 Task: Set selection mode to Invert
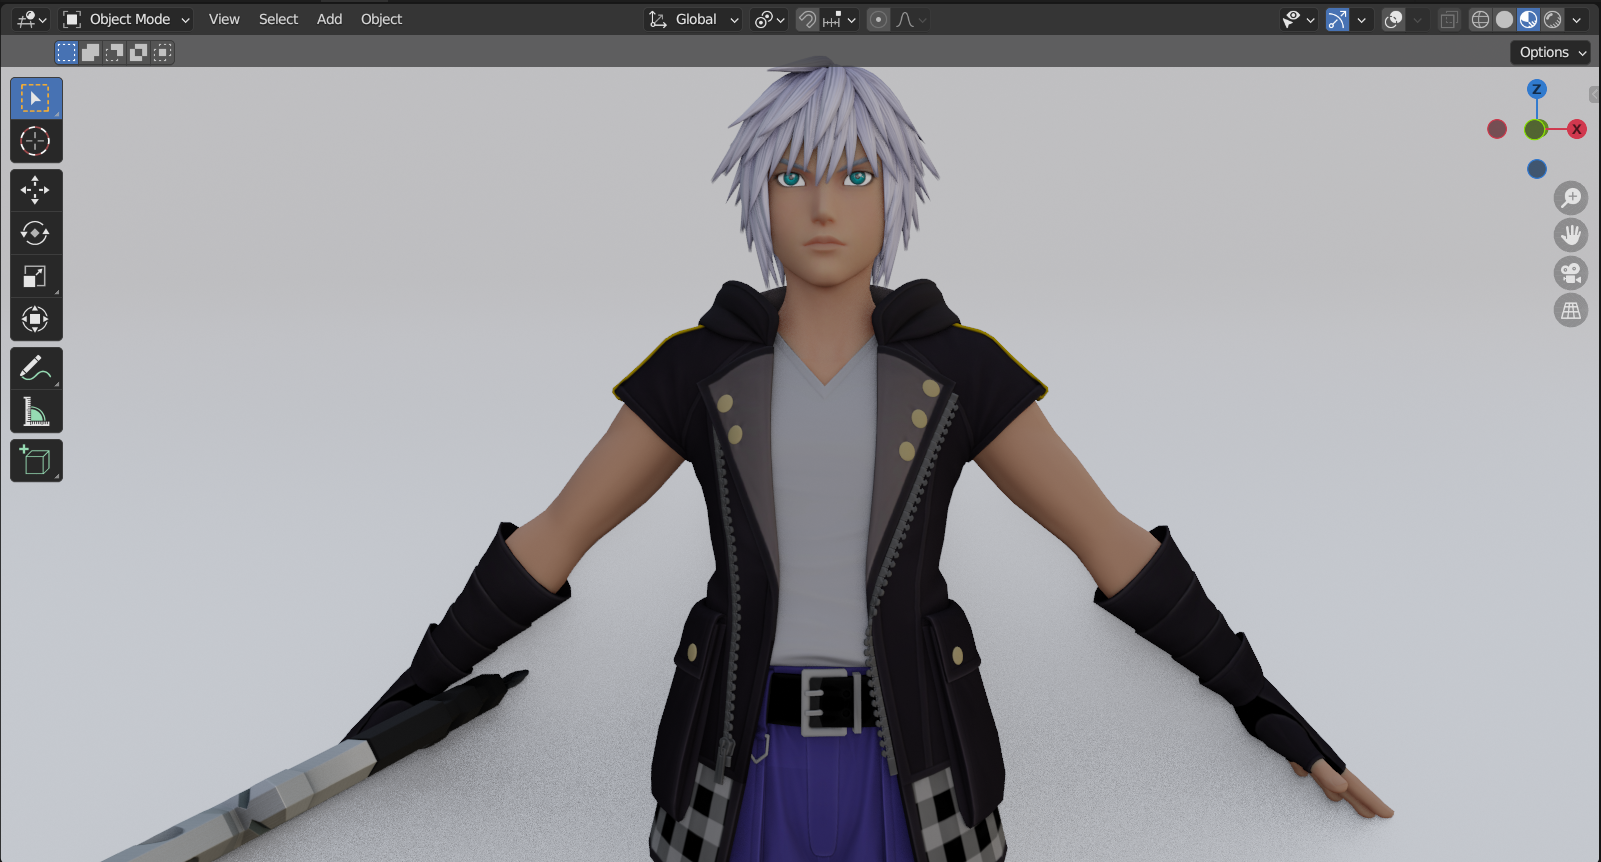click(x=139, y=53)
